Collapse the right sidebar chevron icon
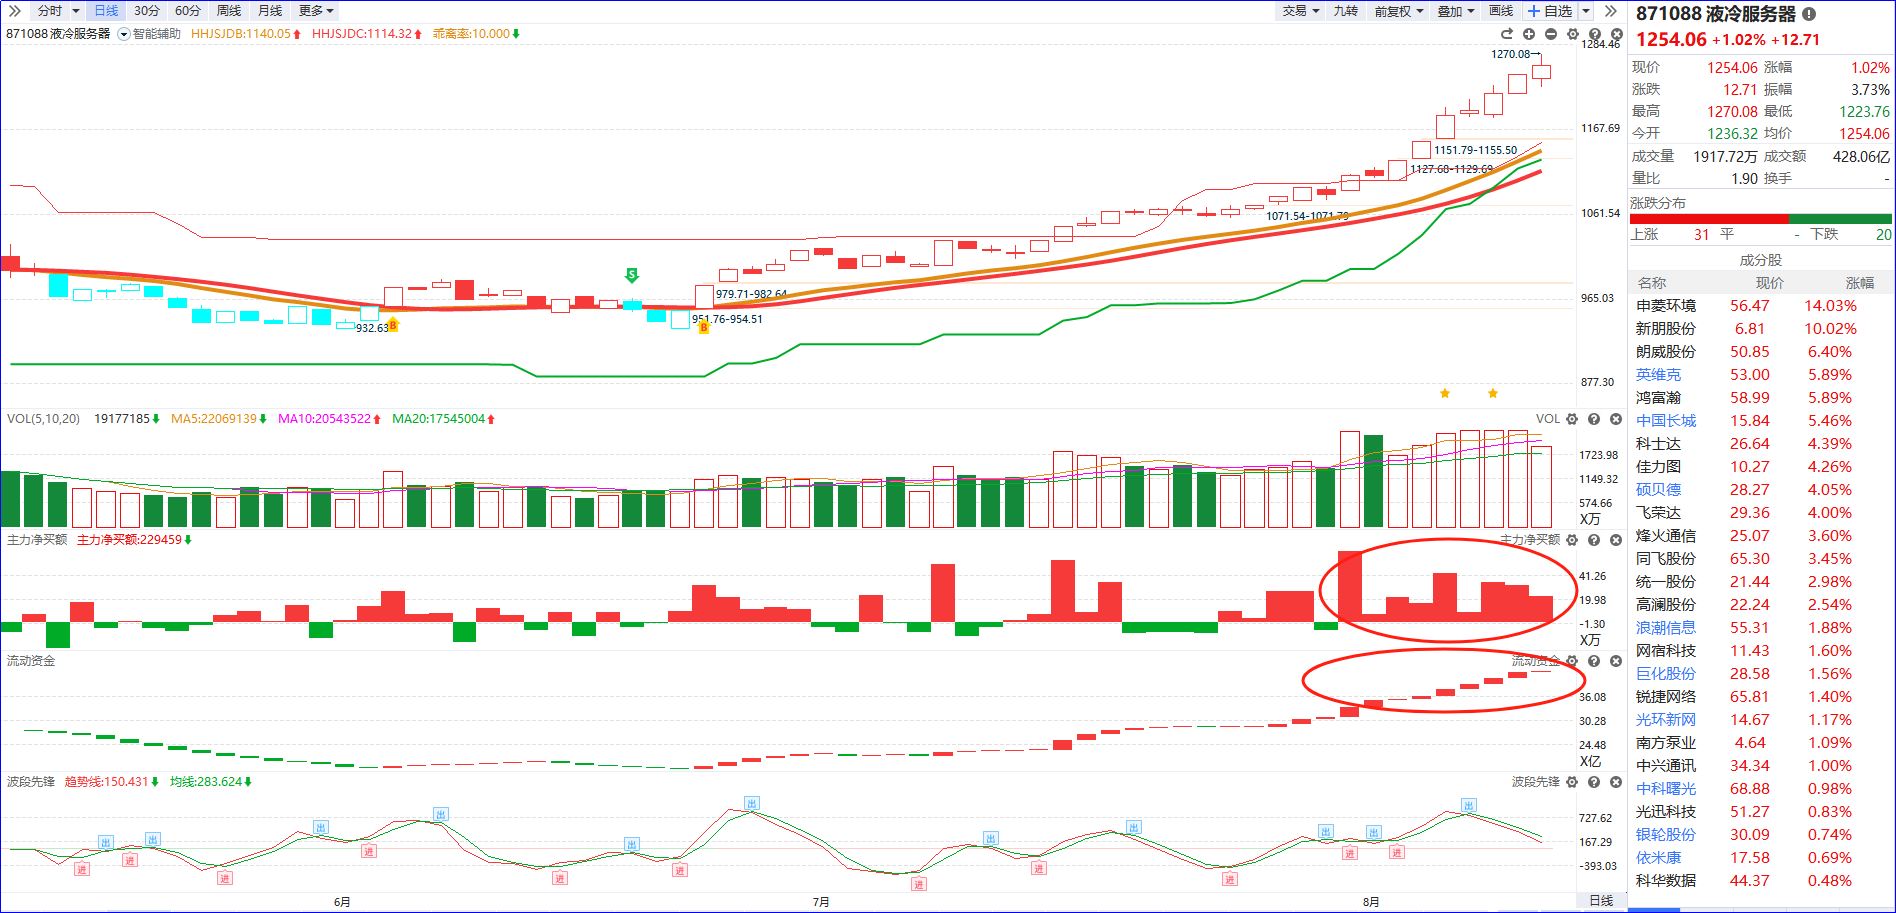The width and height of the screenshot is (1896, 913). (1610, 11)
